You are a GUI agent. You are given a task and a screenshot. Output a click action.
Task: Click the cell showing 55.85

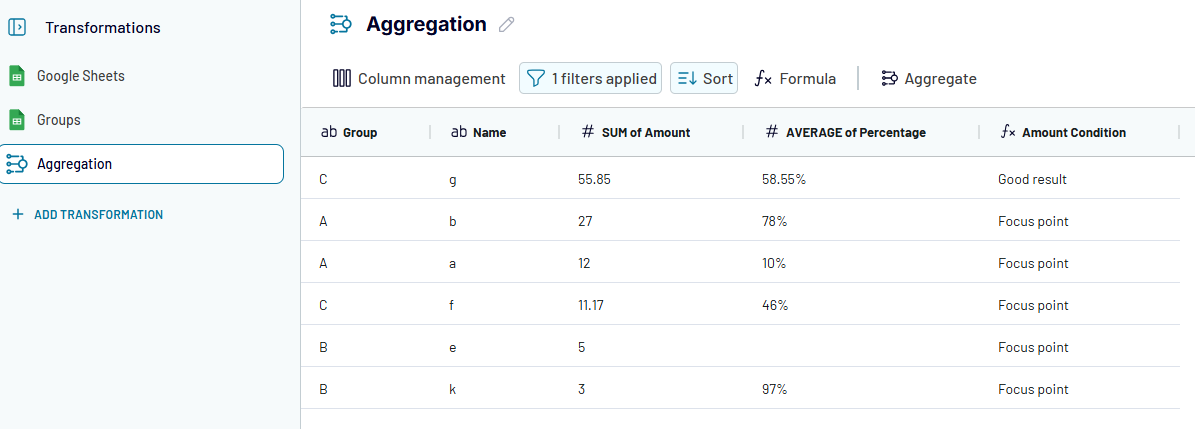coord(594,180)
